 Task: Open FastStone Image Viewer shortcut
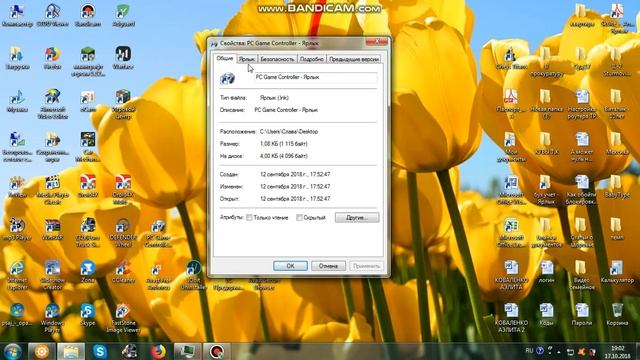[x=123, y=318]
